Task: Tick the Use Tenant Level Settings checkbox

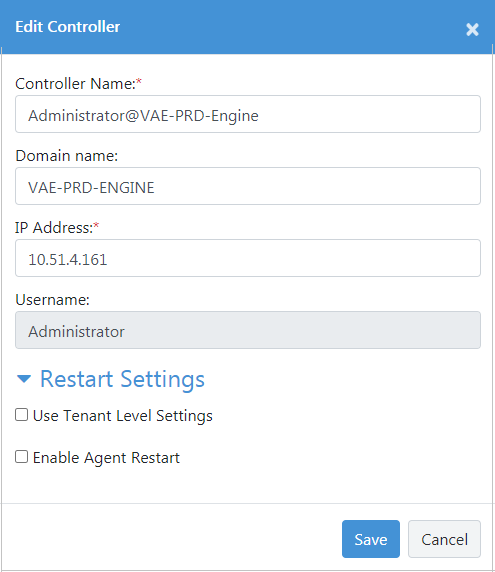Action: [x=22, y=415]
